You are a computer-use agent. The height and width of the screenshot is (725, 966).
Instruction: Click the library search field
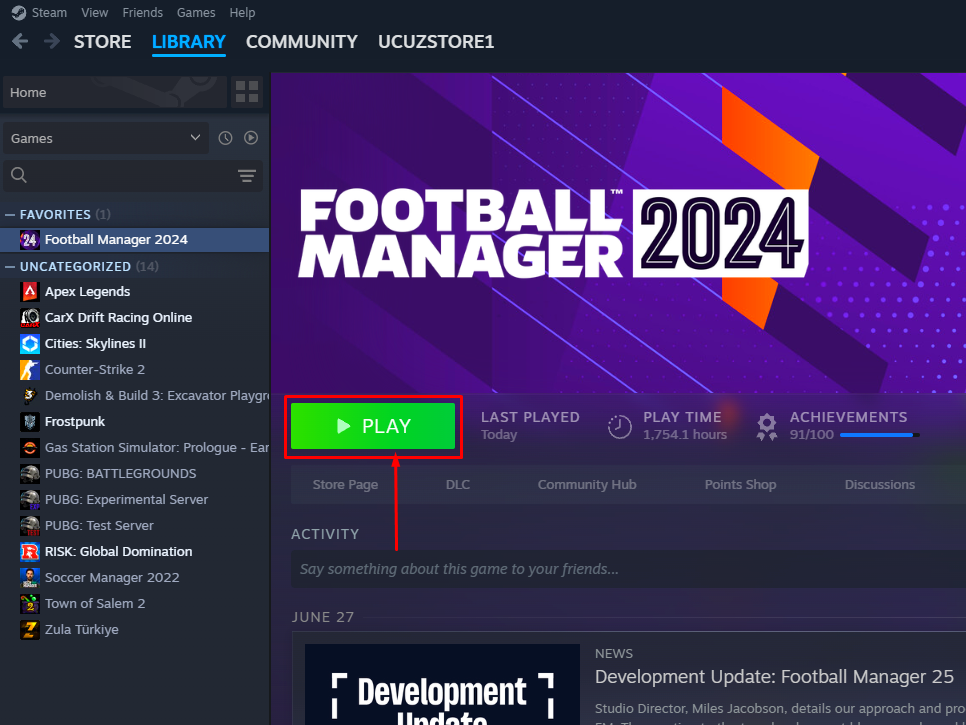(x=133, y=176)
